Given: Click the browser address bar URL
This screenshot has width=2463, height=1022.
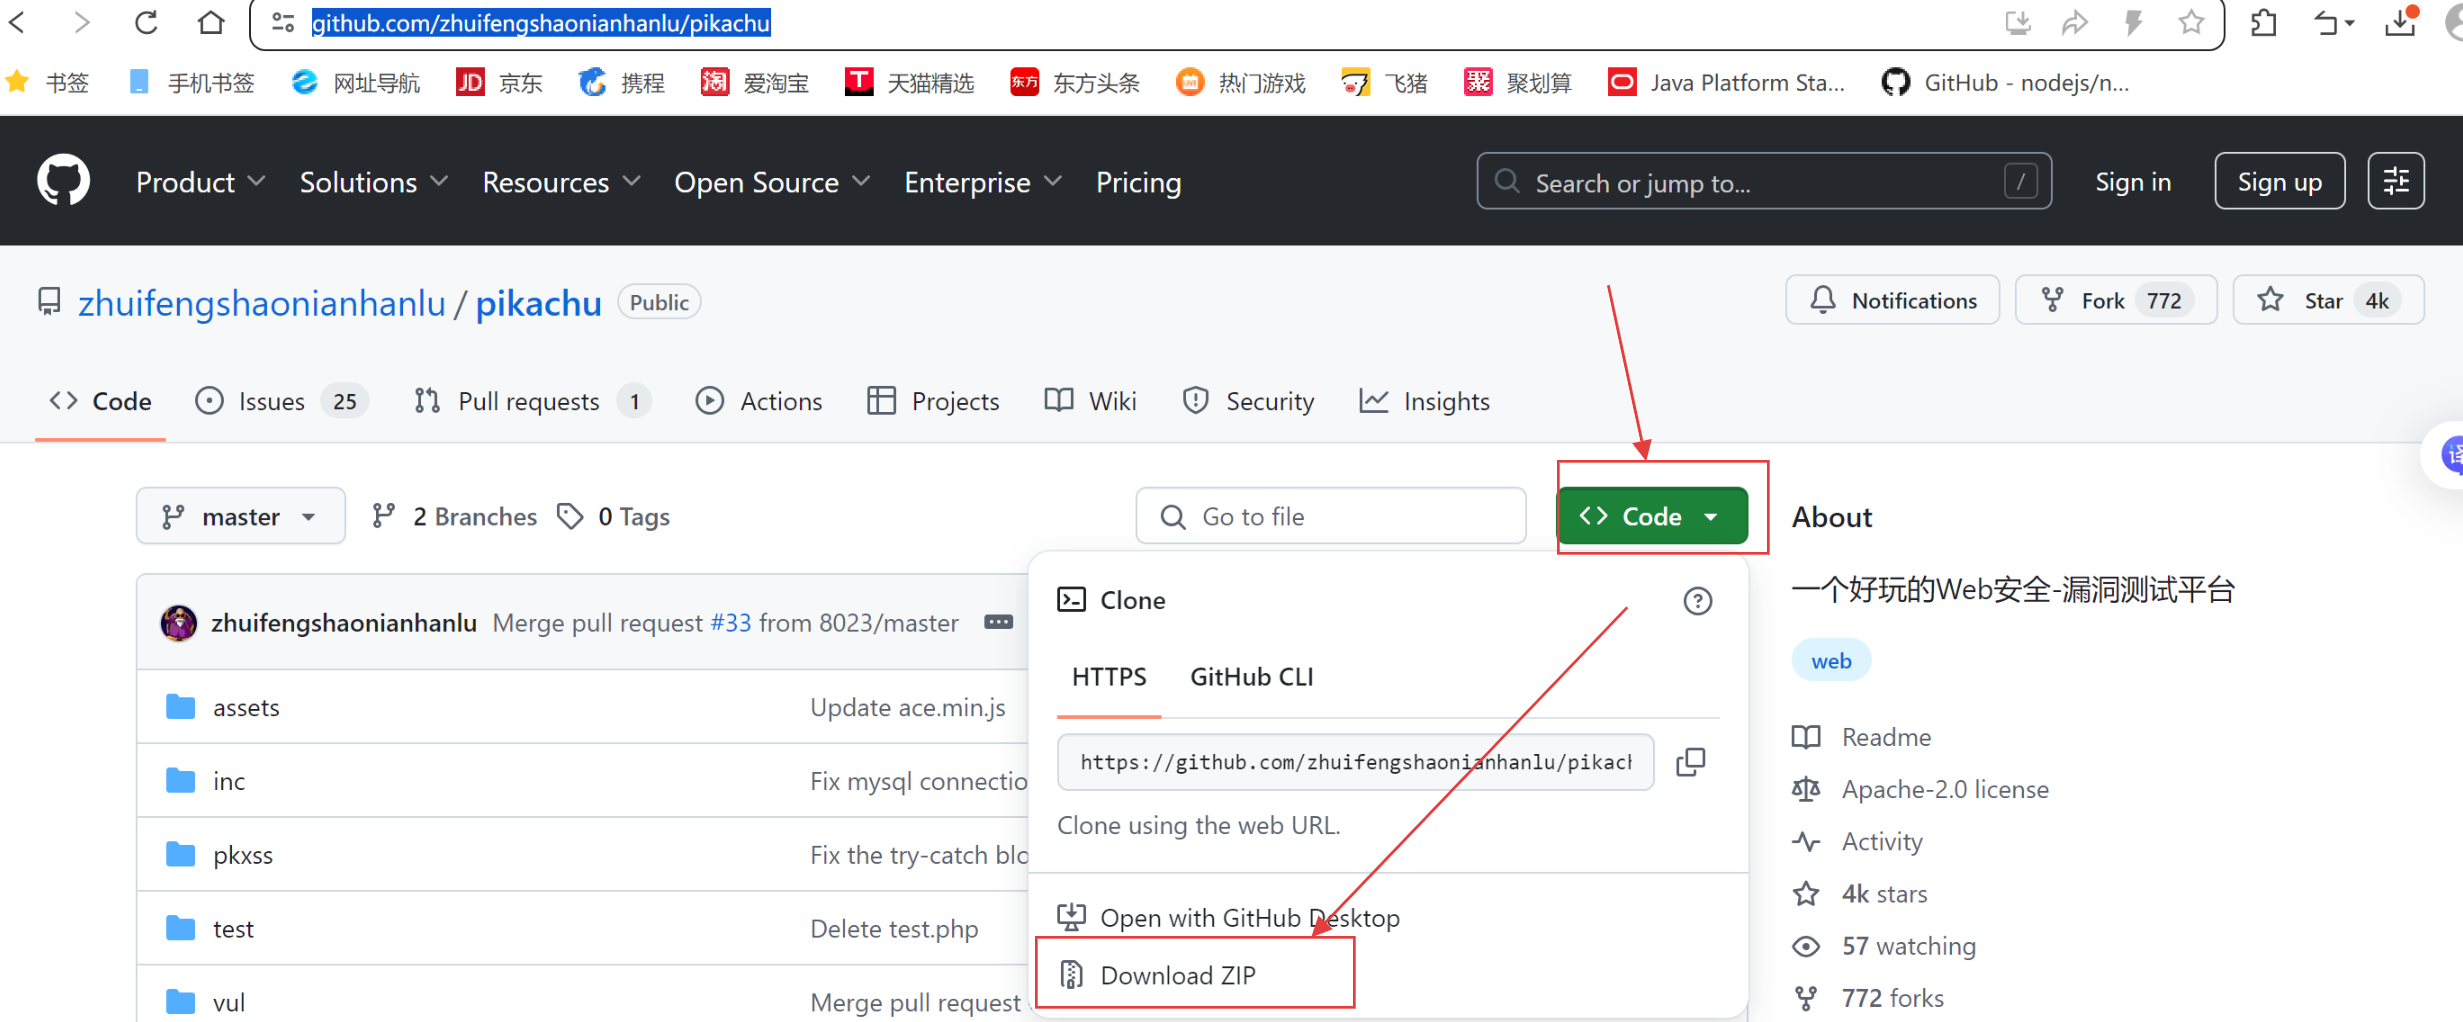Looking at the screenshot, I should pos(541,22).
